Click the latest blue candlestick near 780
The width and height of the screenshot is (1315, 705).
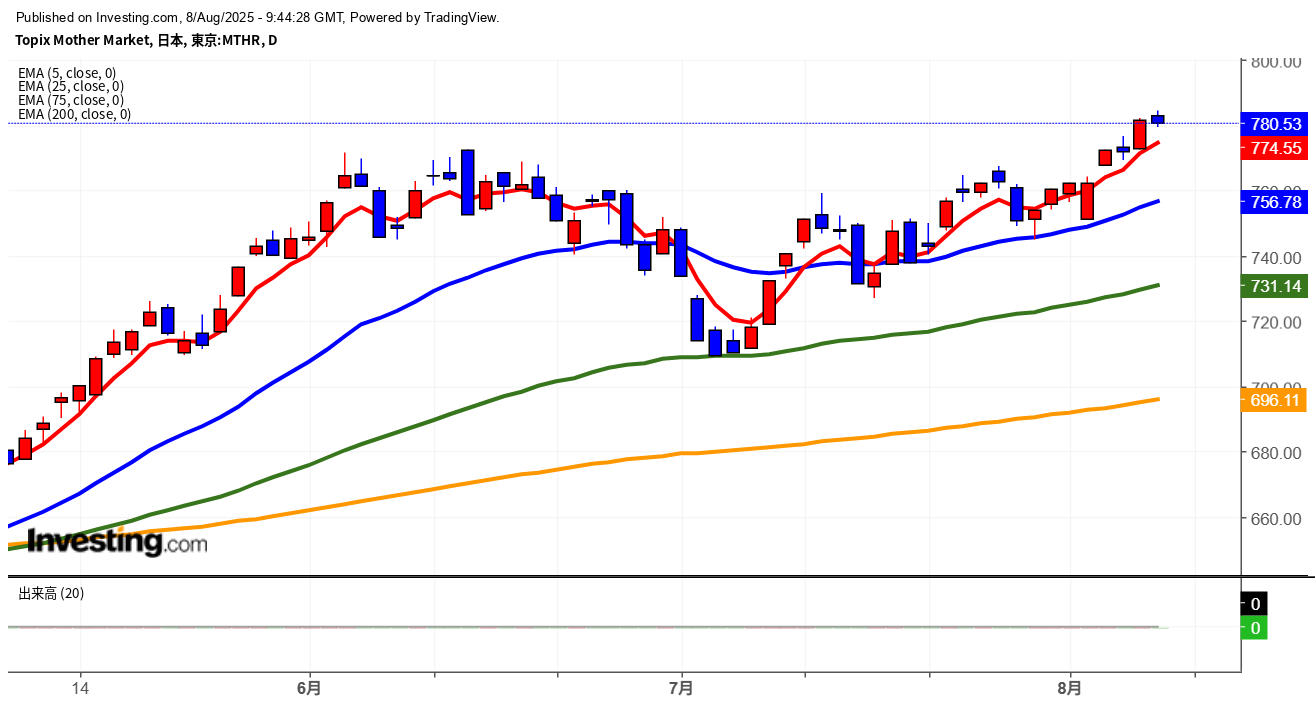pos(1158,119)
